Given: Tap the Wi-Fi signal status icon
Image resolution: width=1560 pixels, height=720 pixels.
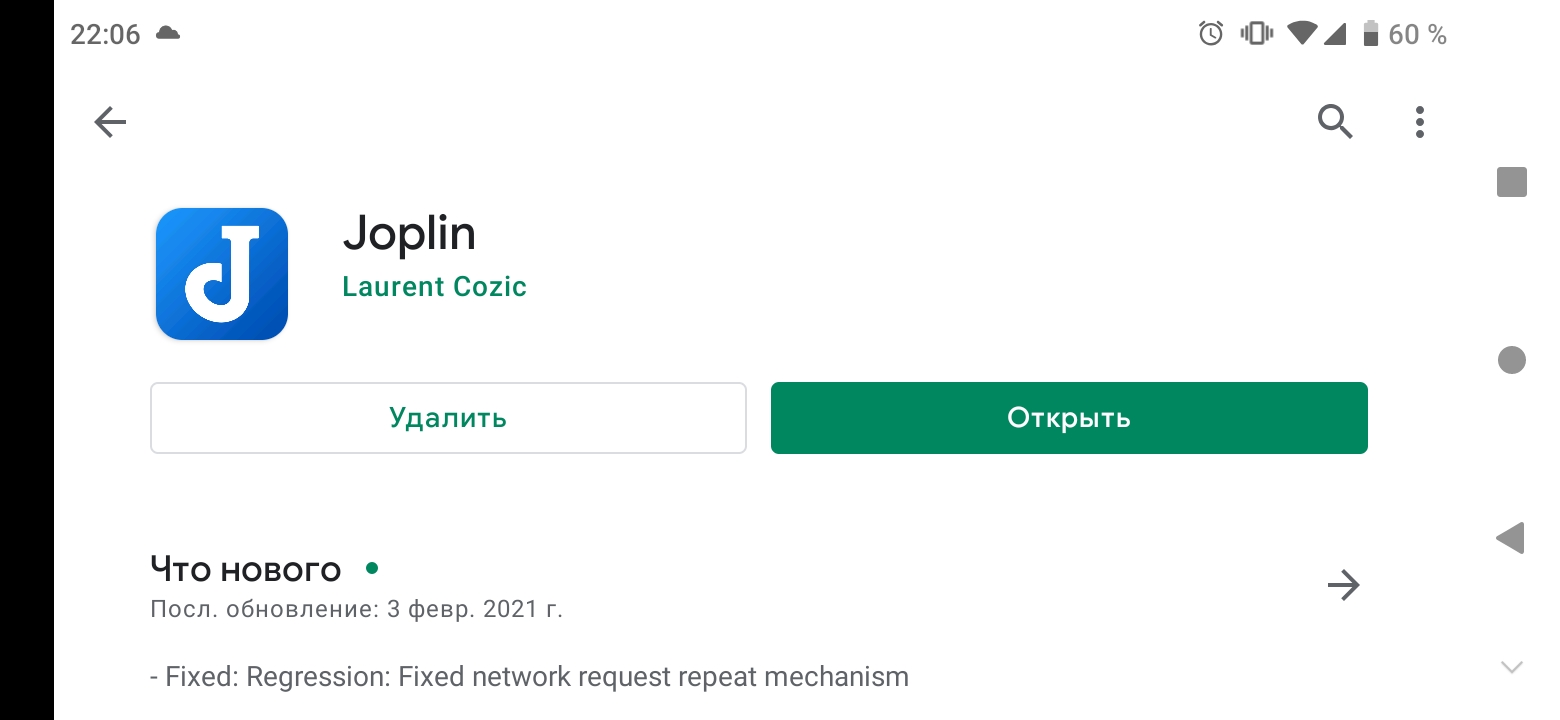Looking at the screenshot, I should coord(1302,34).
